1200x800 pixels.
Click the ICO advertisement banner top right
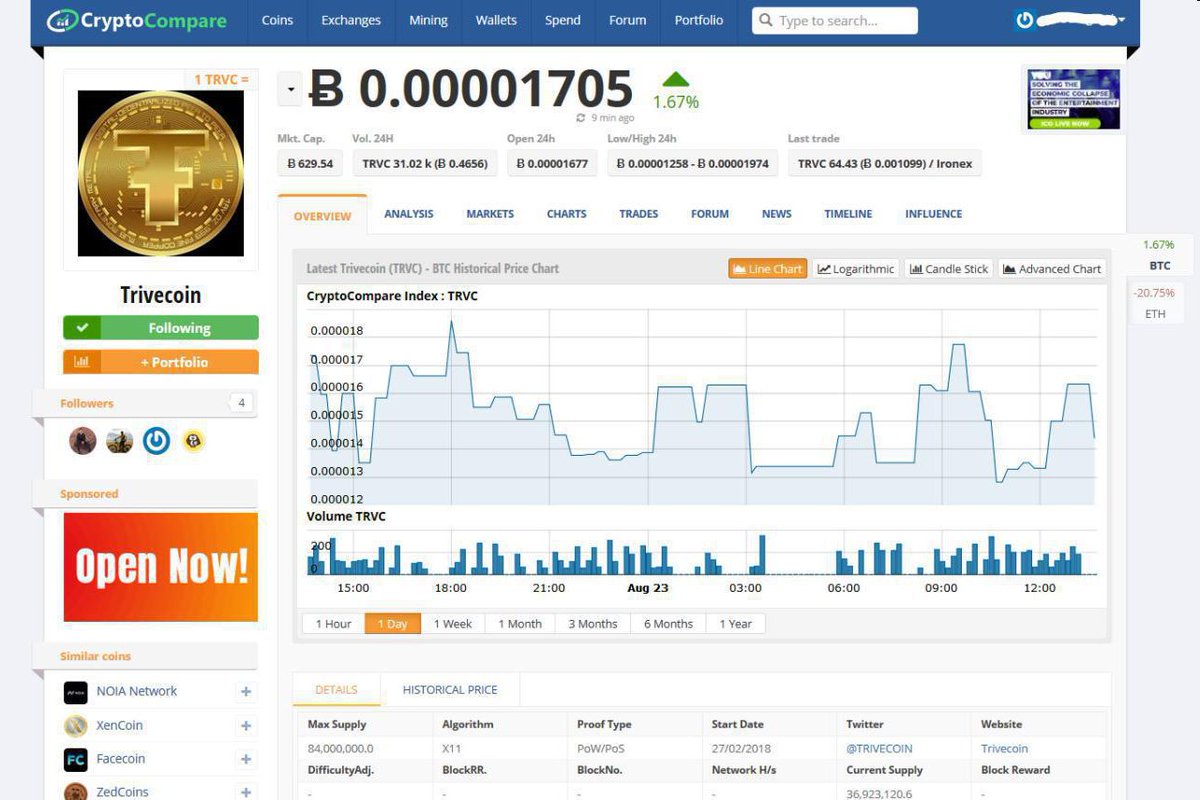click(x=1074, y=99)
